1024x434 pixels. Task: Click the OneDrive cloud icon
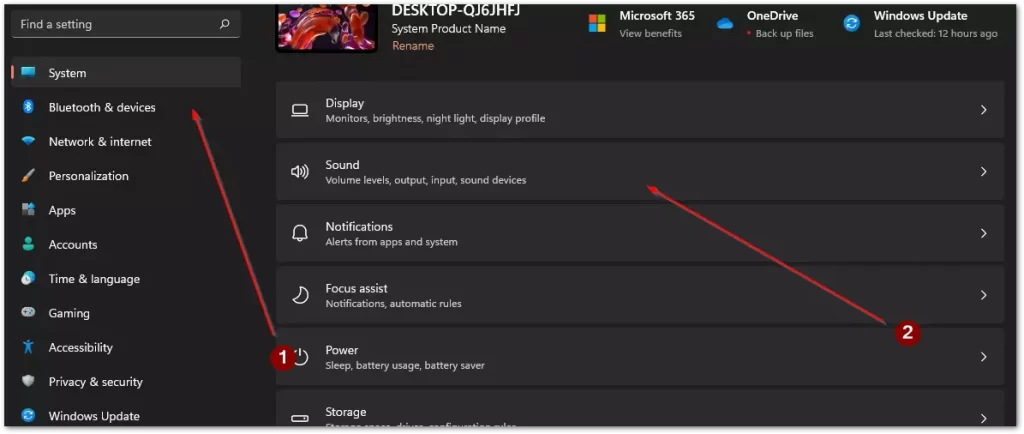pyautogui.click(x=725, y=23)
